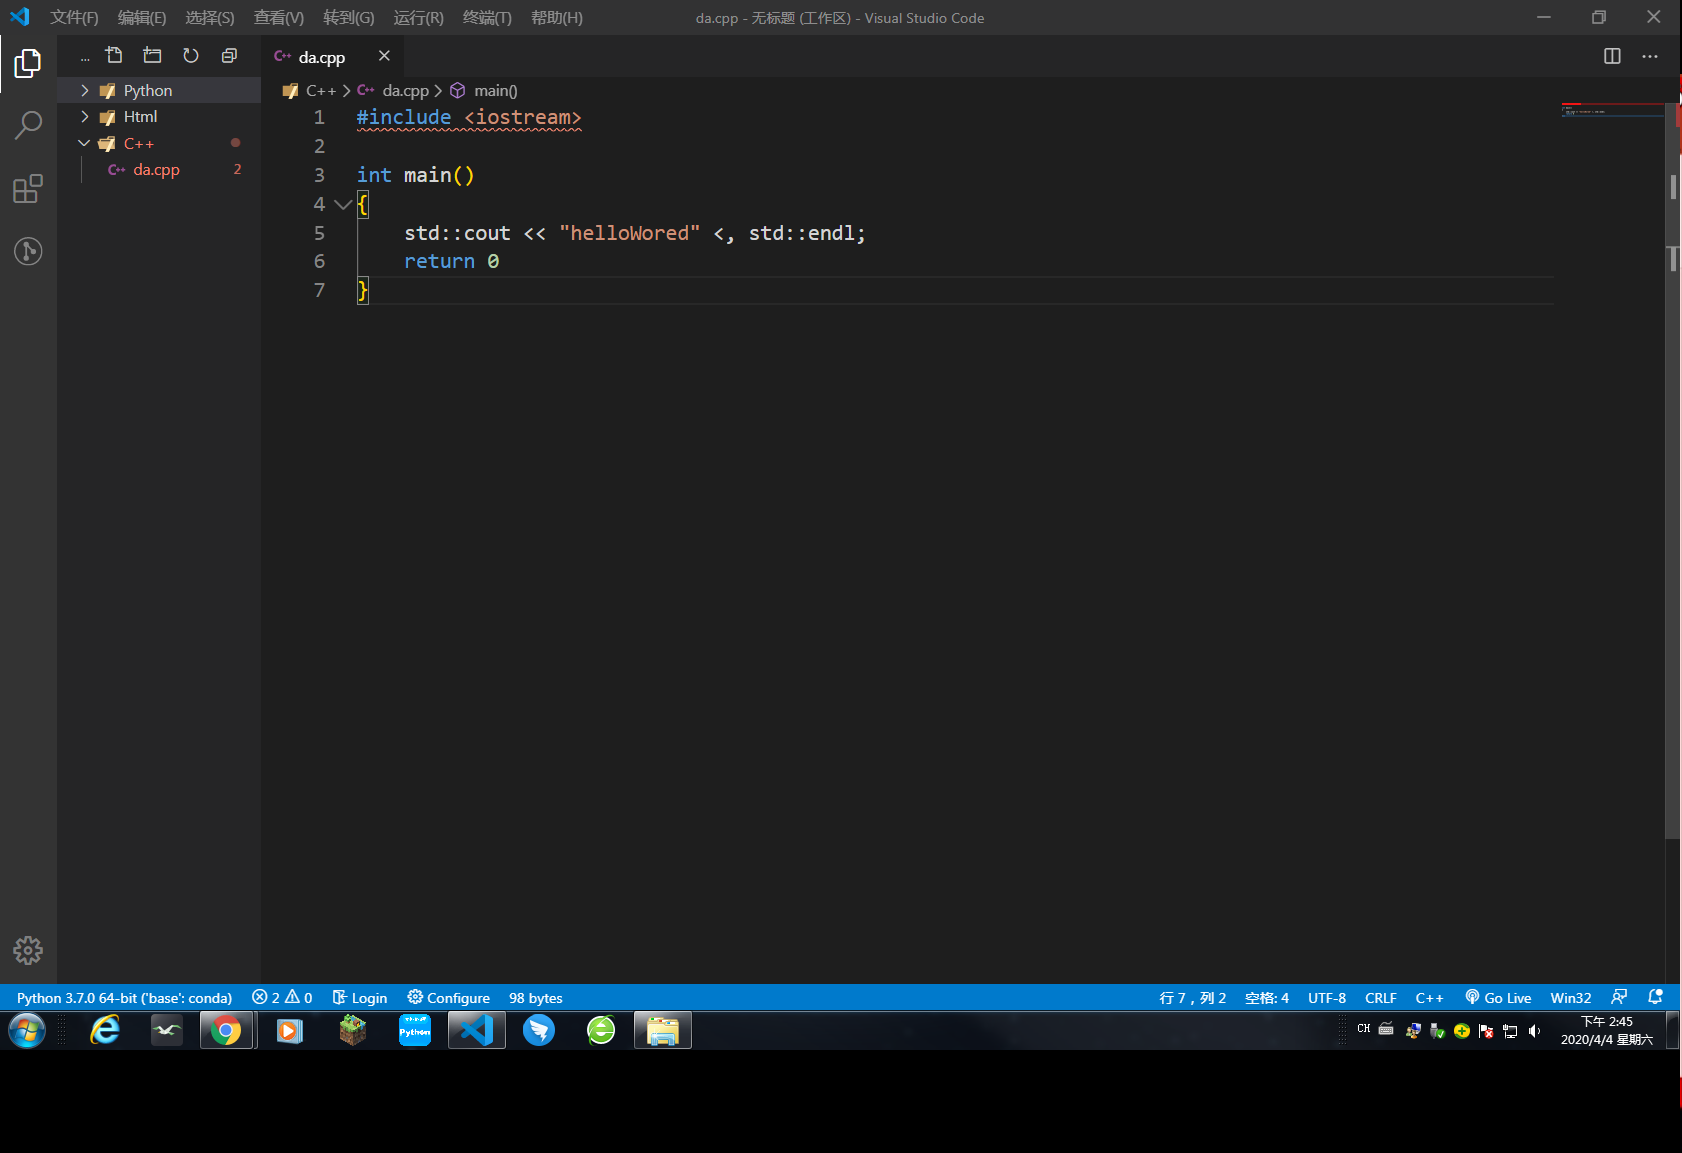The image size is (1682, 1153).
Task: Switch to the Visual Studio Code taskbar icon
Action: pos(477,1030)
